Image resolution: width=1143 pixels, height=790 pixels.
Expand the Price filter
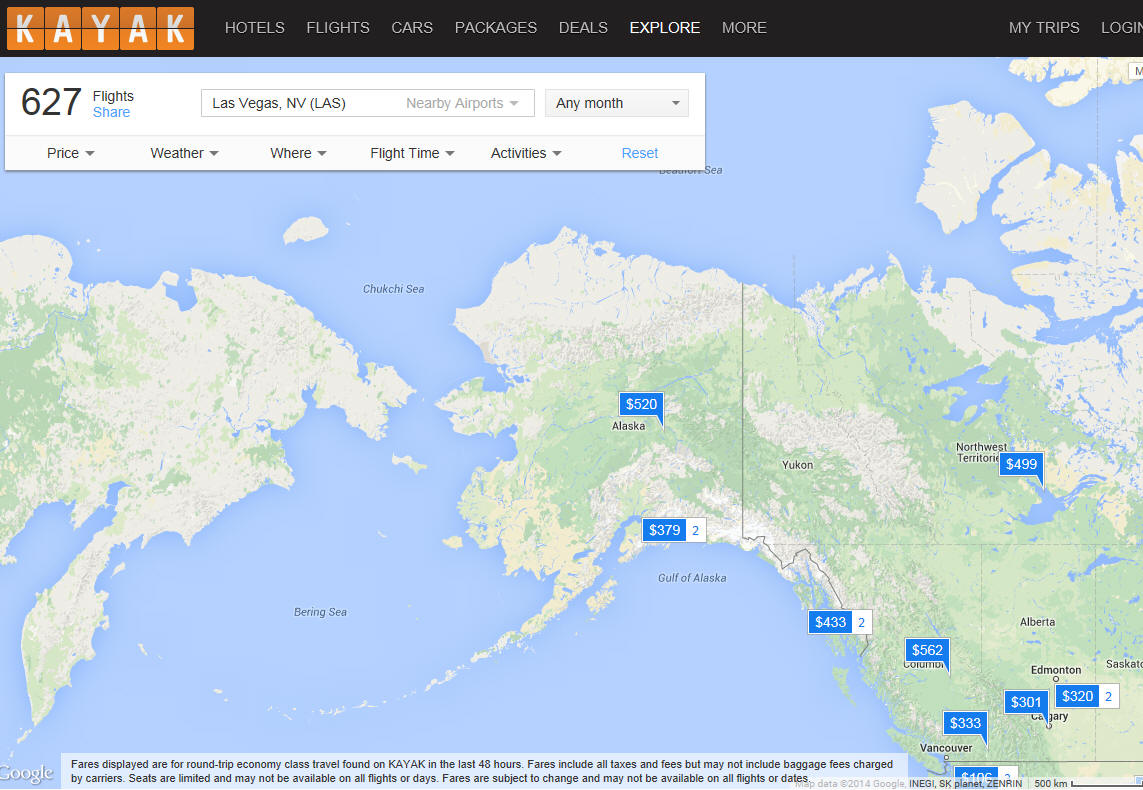(x=71, y=153)
